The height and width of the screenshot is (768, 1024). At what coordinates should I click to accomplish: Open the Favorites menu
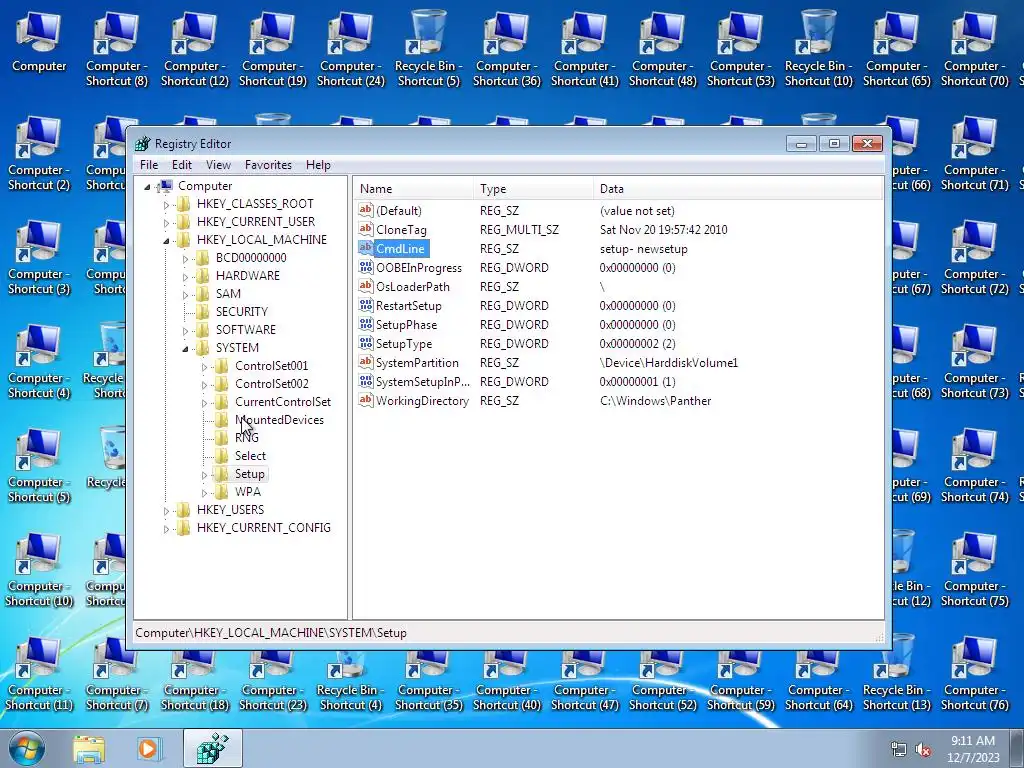(x=268, y=165)
